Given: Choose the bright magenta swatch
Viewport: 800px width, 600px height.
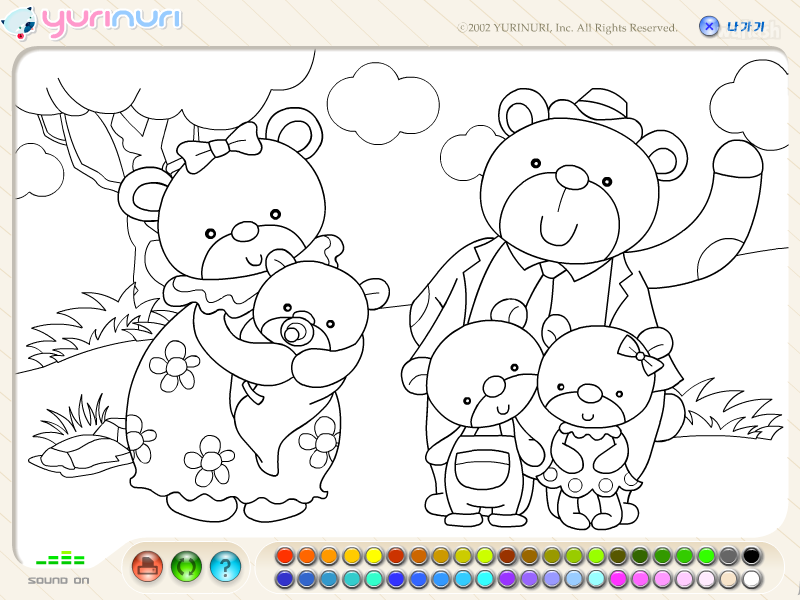Looking at the screenshot, I should pos(617,579).
